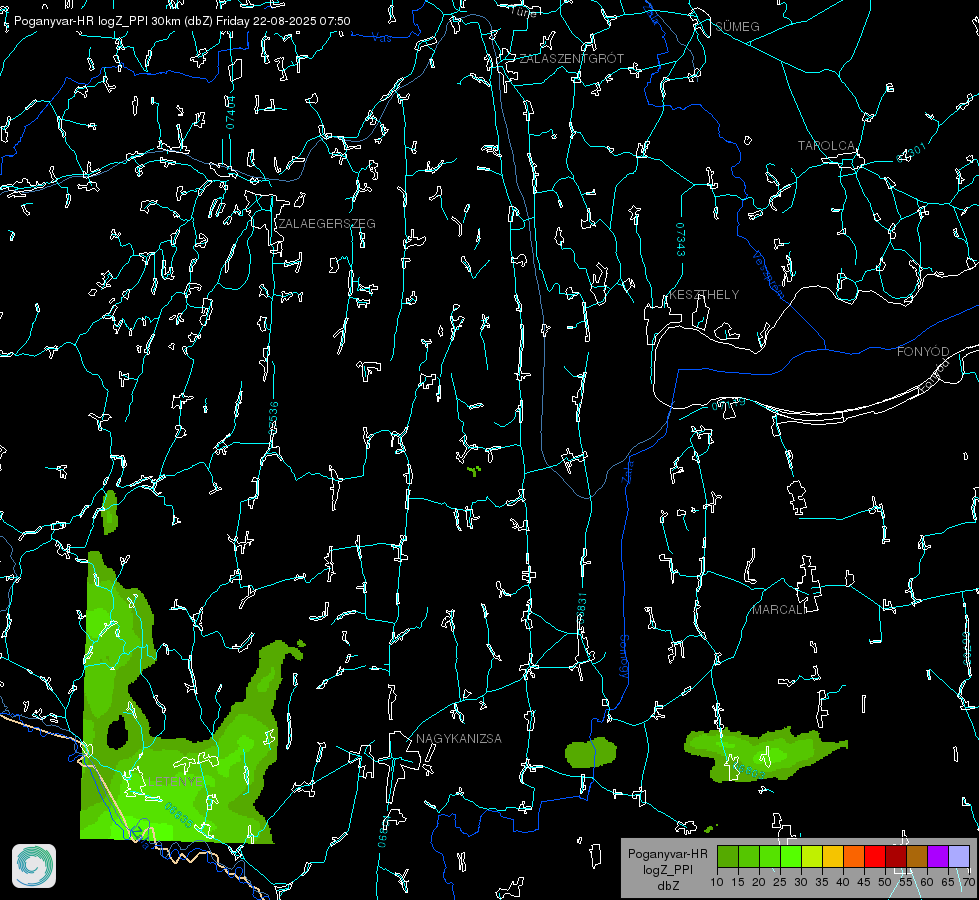Select the 20–25 dBZ green legend swatch
The height and width of the screenshot is (900, 979).
pos(770,856)
